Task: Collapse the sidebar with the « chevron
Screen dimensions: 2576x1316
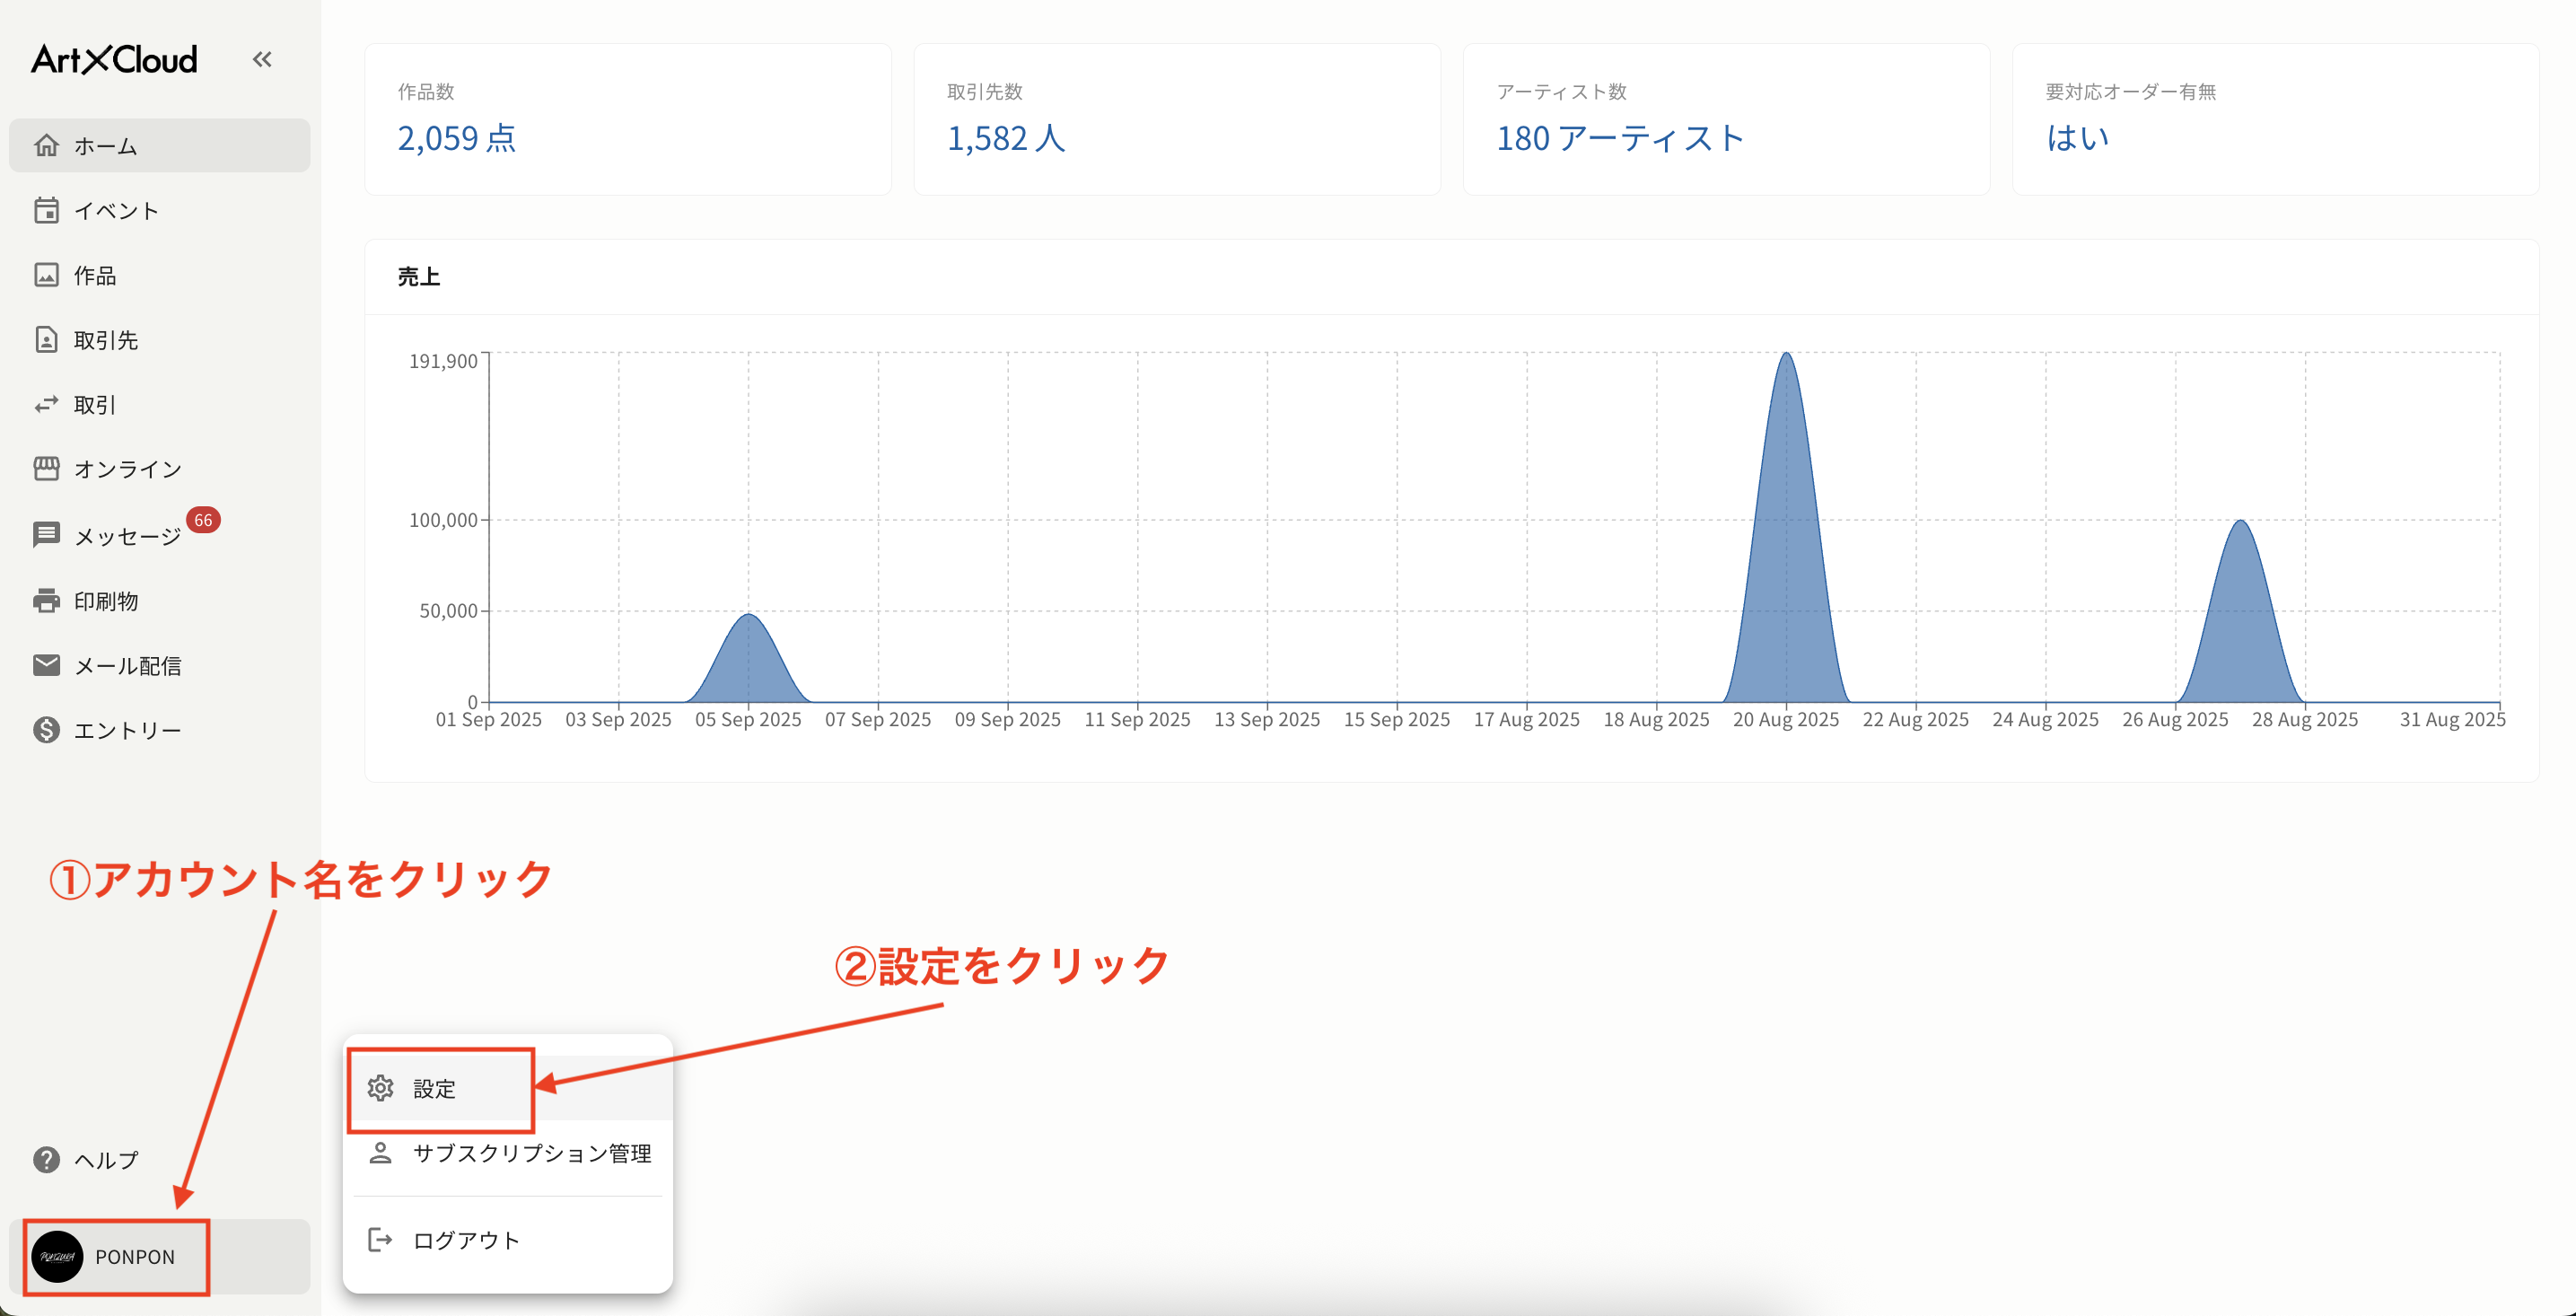Action: tap(262, 59)
